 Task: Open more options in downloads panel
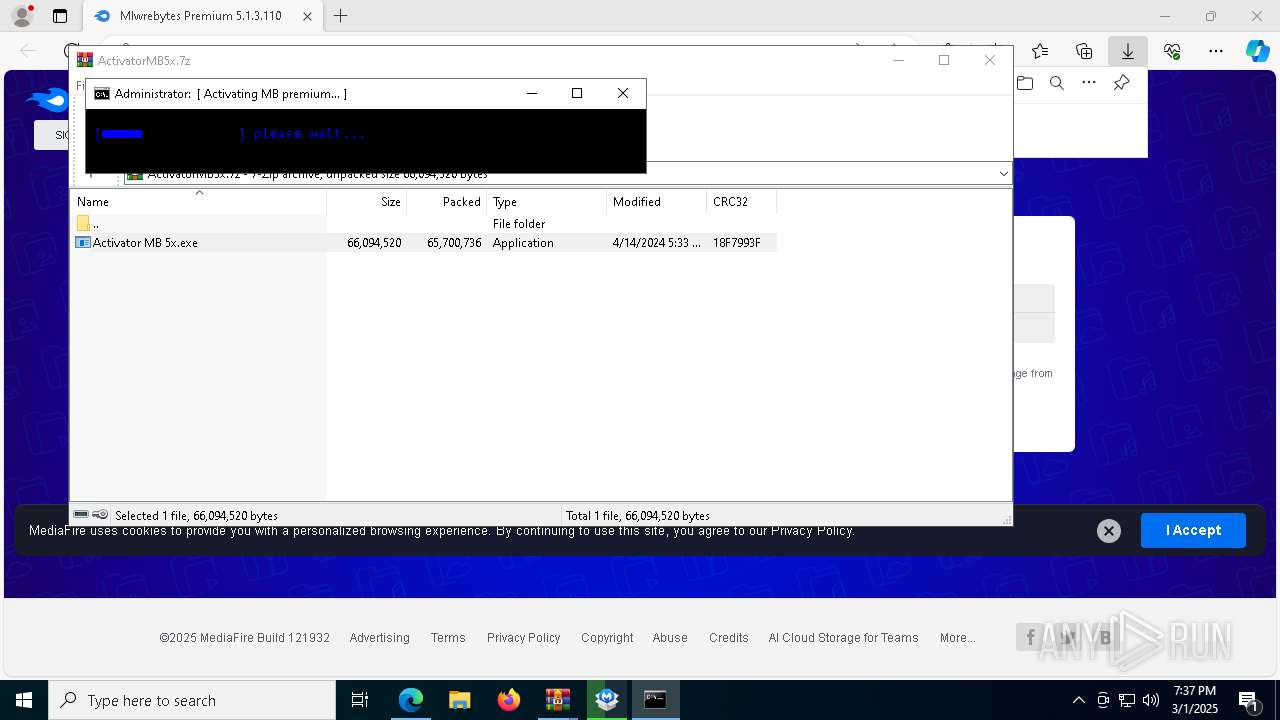[x=1089, y=83]
